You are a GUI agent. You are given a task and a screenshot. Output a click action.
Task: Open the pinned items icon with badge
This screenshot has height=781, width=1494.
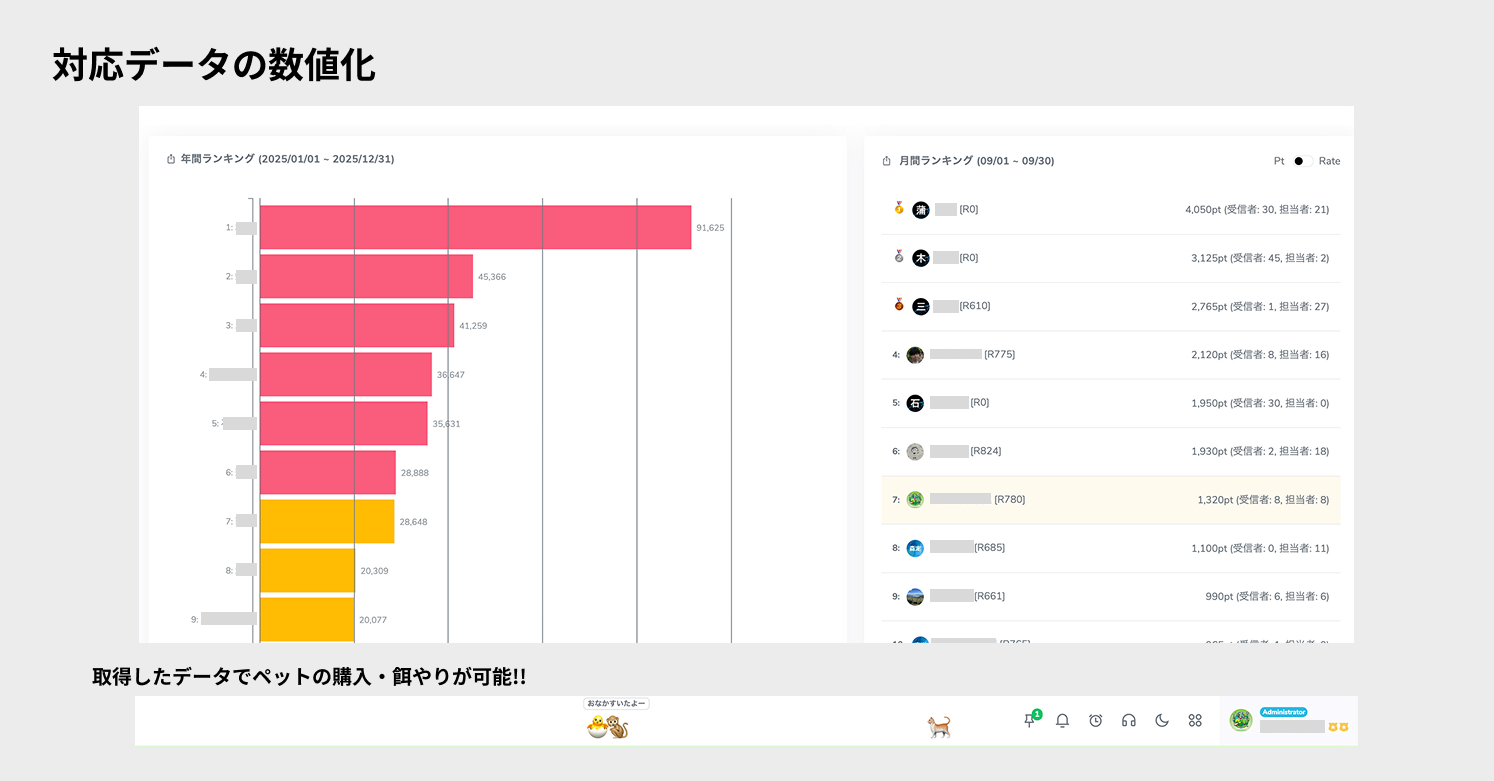point(1029,720)
